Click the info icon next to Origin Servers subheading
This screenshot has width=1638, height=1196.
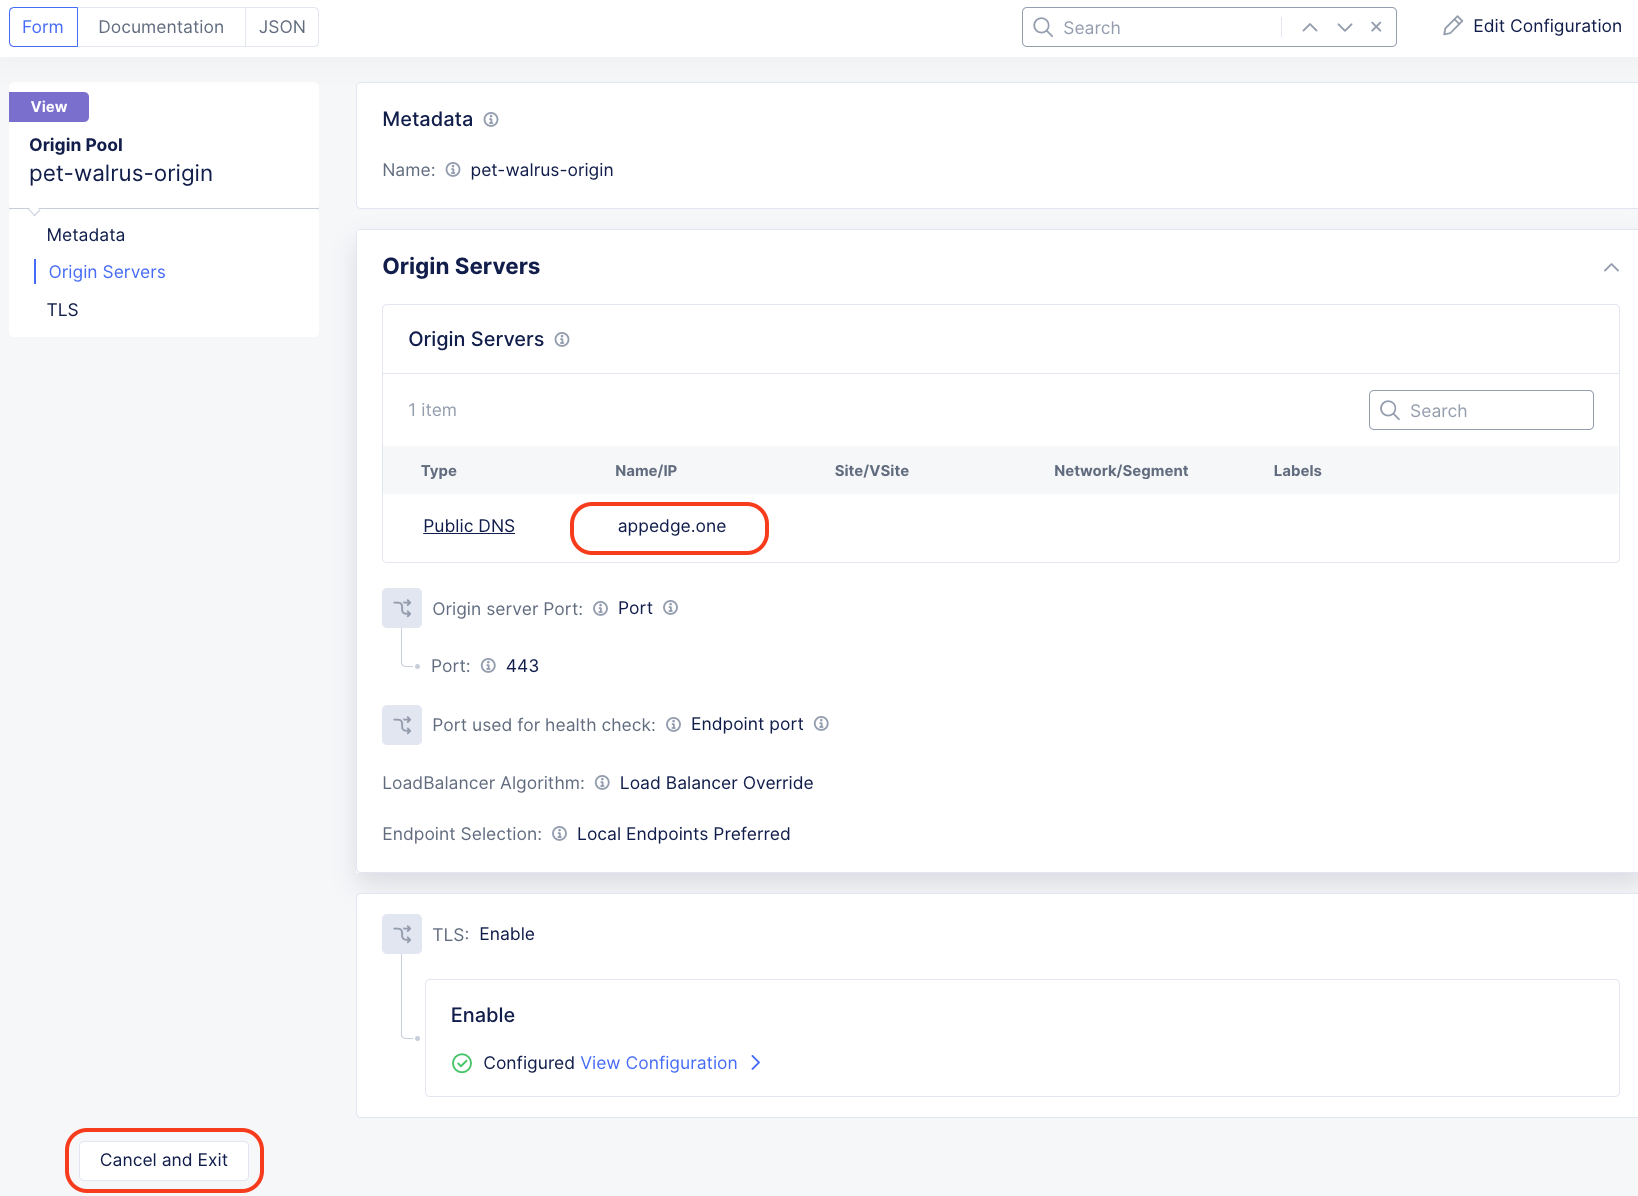pyautogui.click(x=562, y=340)
